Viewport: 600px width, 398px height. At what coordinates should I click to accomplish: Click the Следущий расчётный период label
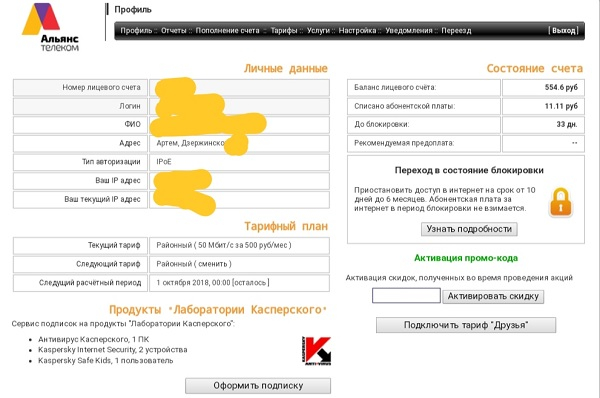pos(90,283)
